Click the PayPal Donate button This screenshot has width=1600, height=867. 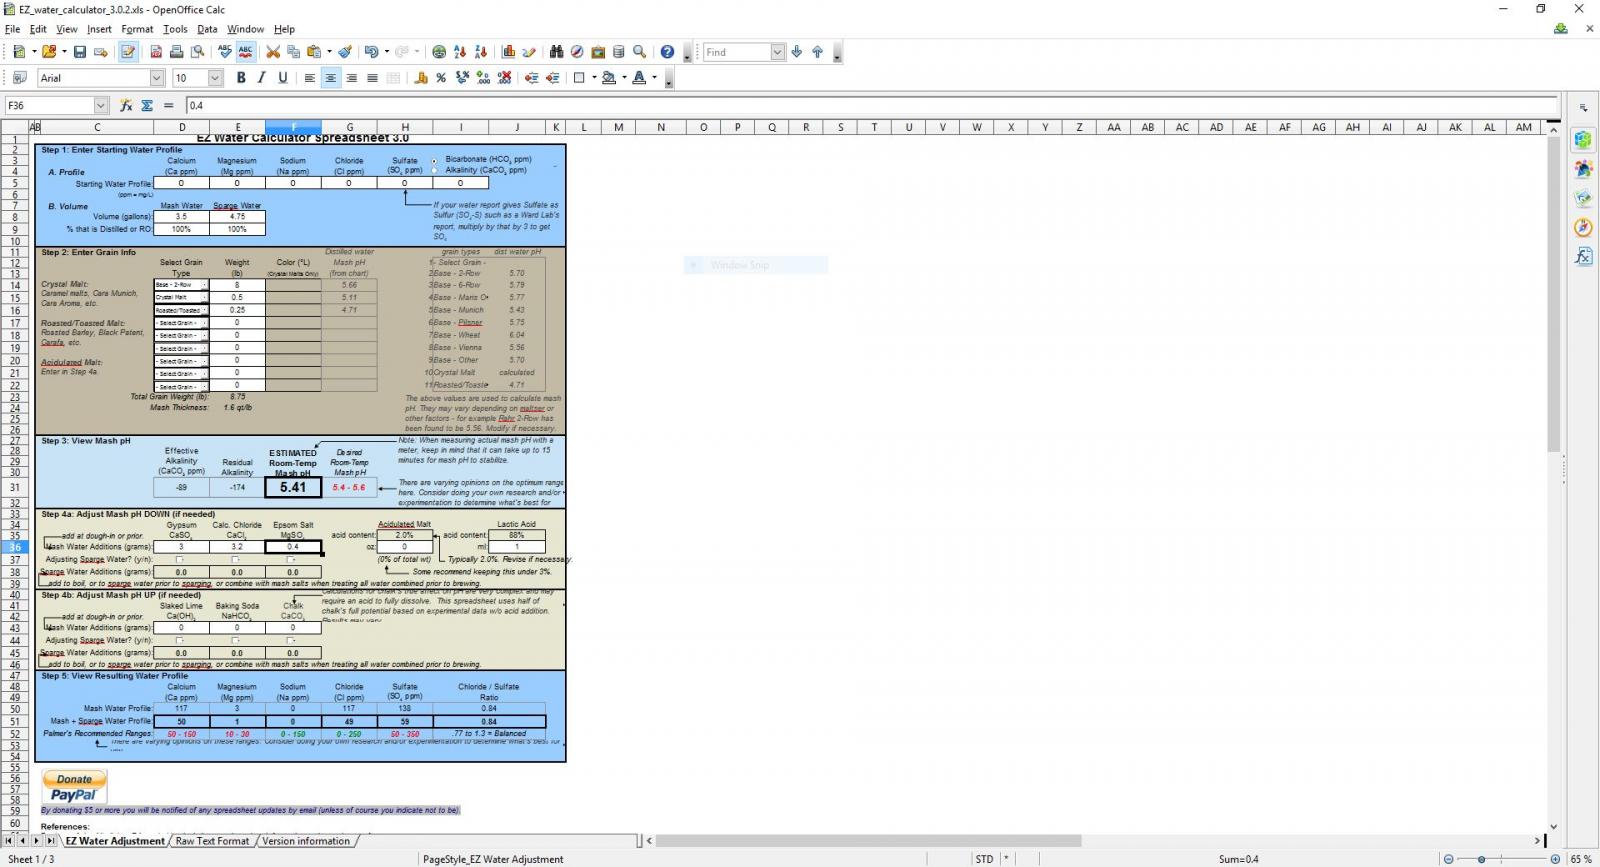(74, 786)
